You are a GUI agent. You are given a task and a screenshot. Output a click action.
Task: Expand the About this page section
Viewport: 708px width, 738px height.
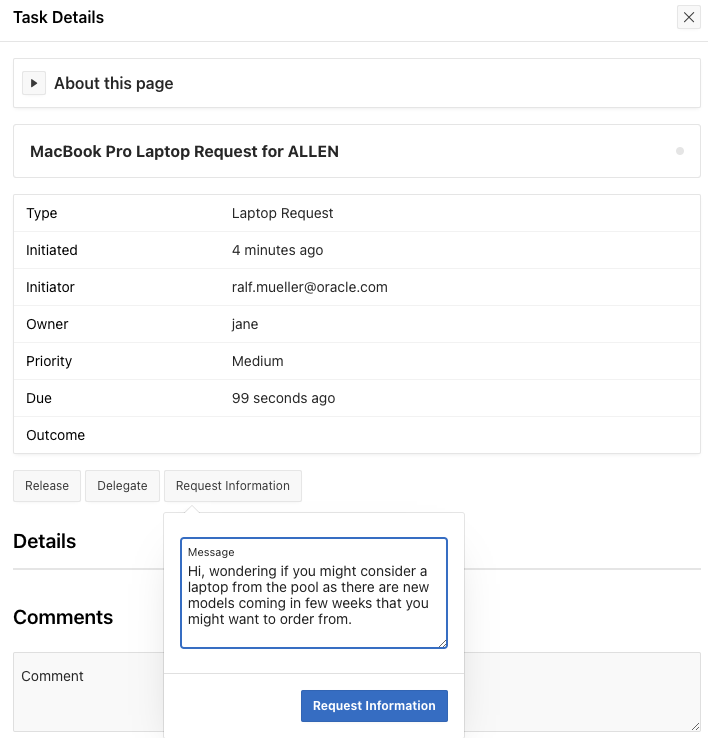click(34, 83)
